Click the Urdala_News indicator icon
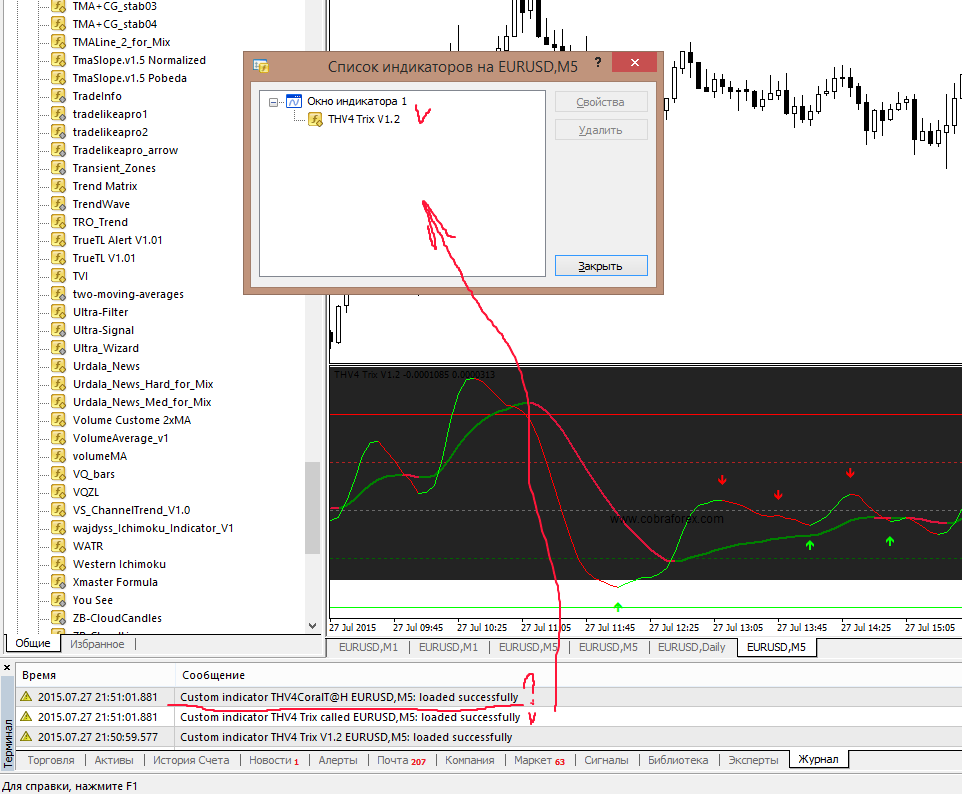Image resolution: width=962 pixels, height=794 pixels. coord(58,366)
